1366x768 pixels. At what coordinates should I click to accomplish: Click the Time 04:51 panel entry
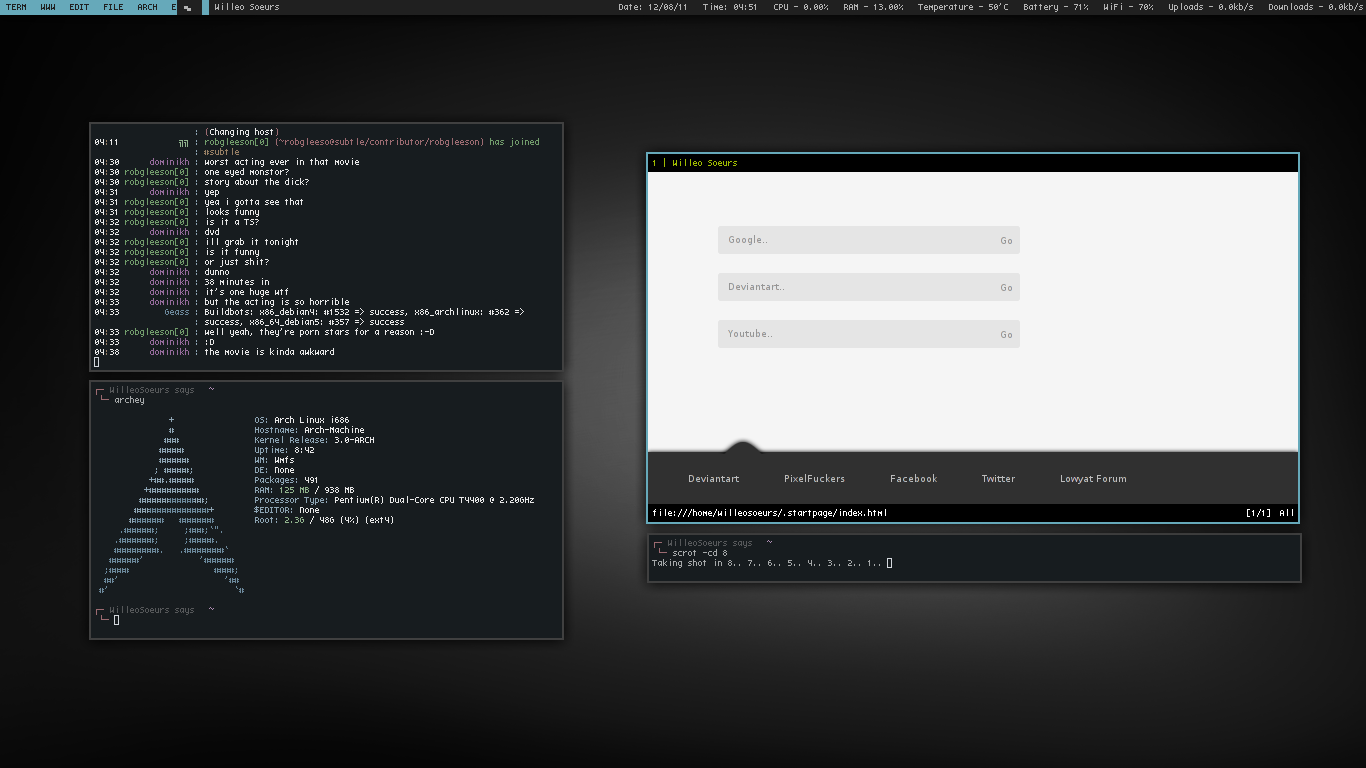(x=730, y=7)
